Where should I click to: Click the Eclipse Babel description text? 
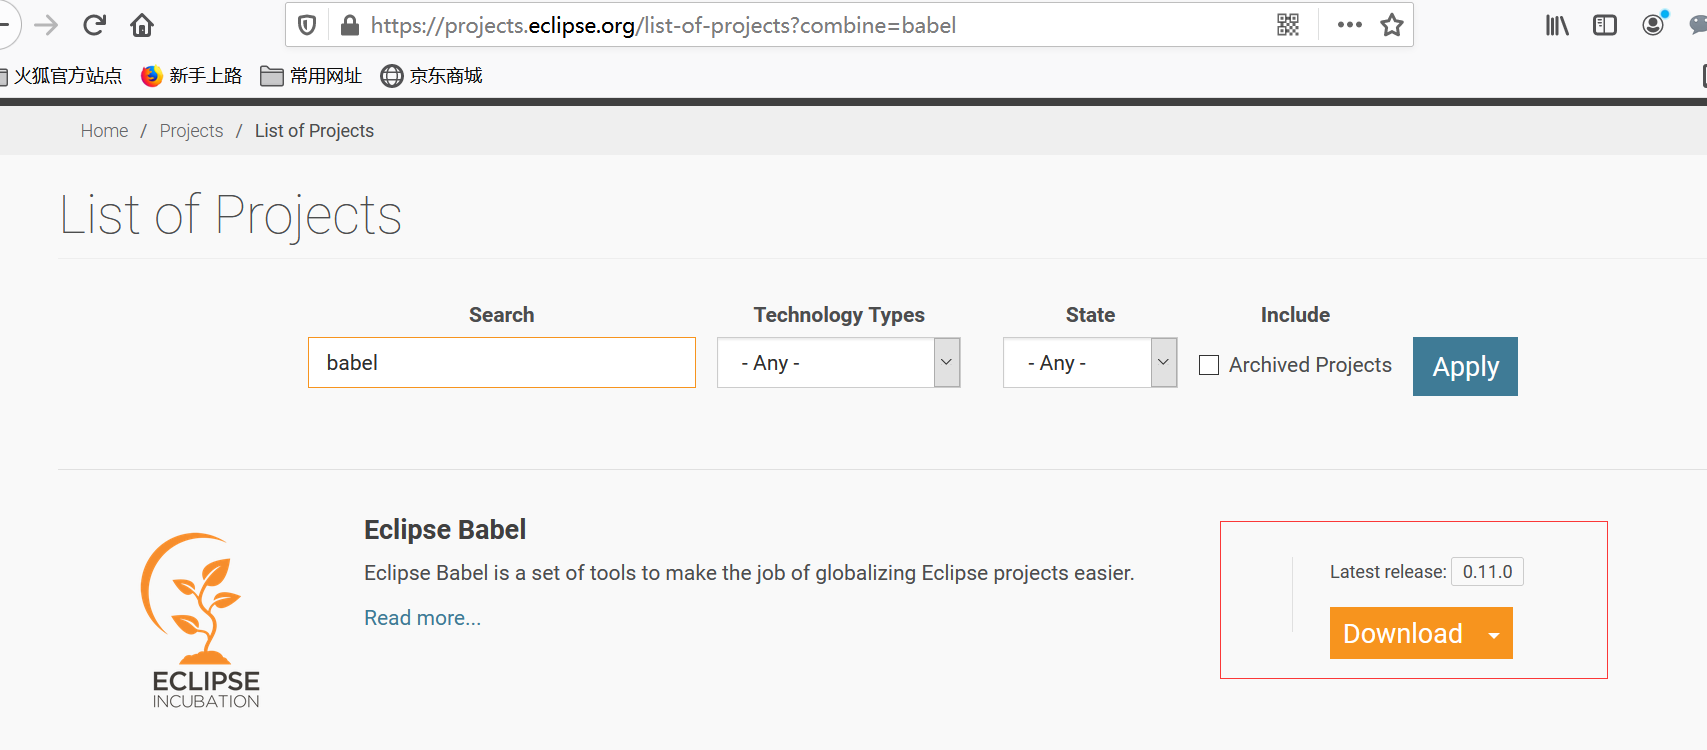click(x=749, y=573)
